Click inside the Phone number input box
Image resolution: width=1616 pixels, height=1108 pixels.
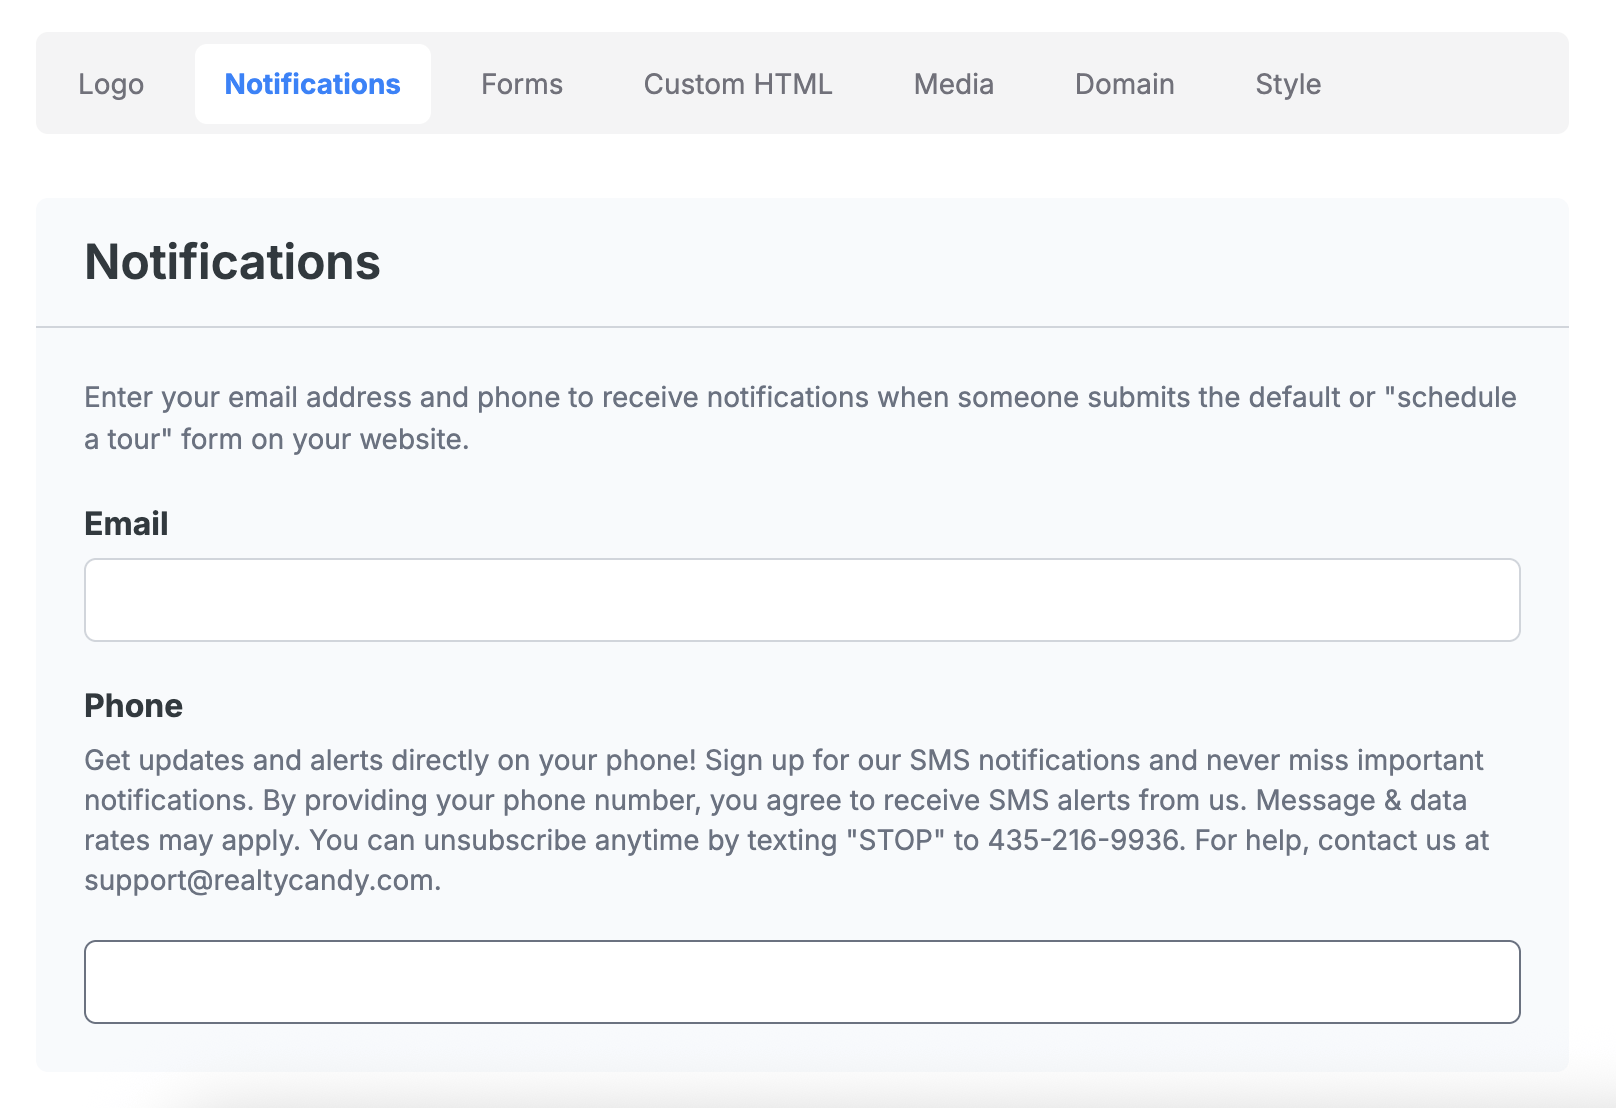click(x=801, y=982)
